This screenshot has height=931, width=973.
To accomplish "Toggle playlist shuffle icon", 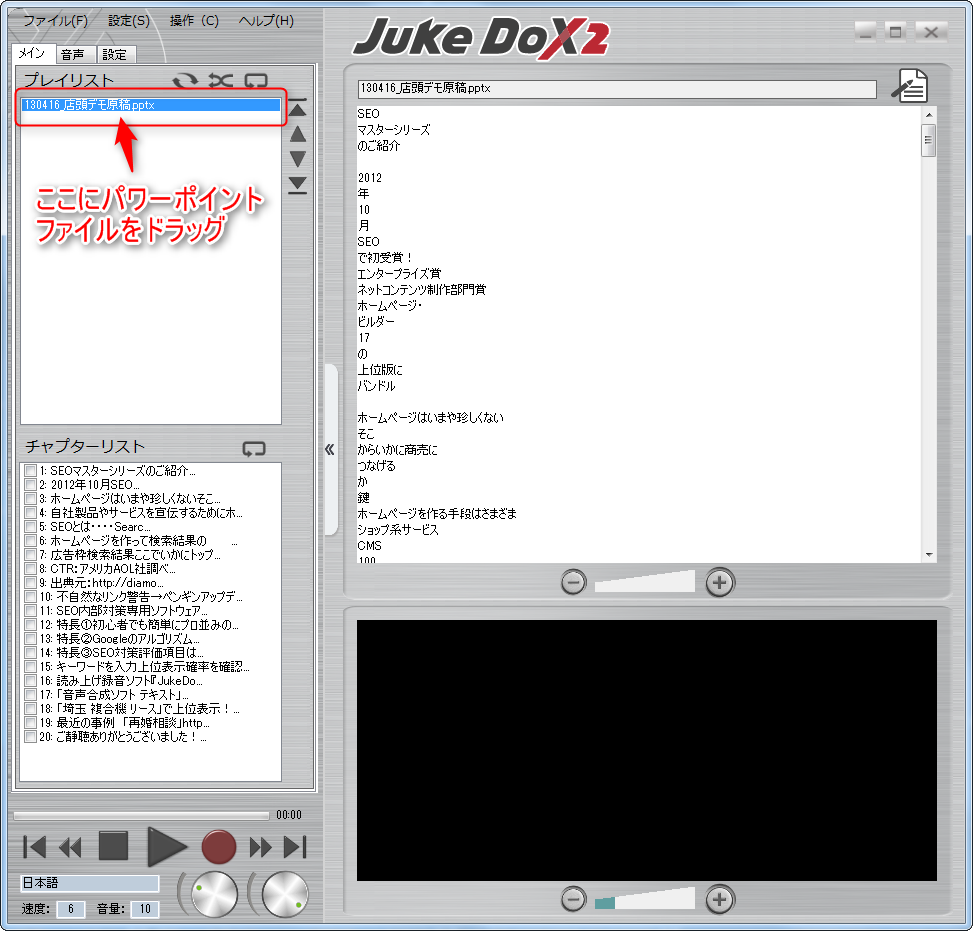I will pos(220,81).
